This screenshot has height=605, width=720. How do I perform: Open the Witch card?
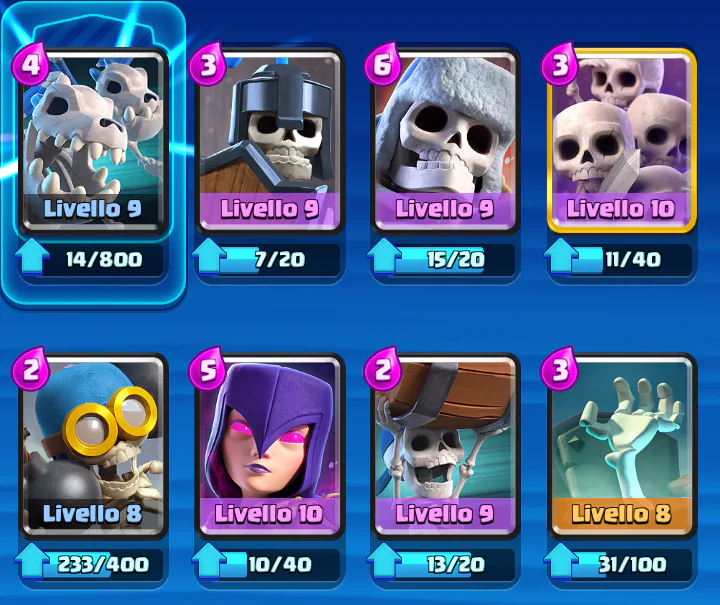tap(270, 446)
